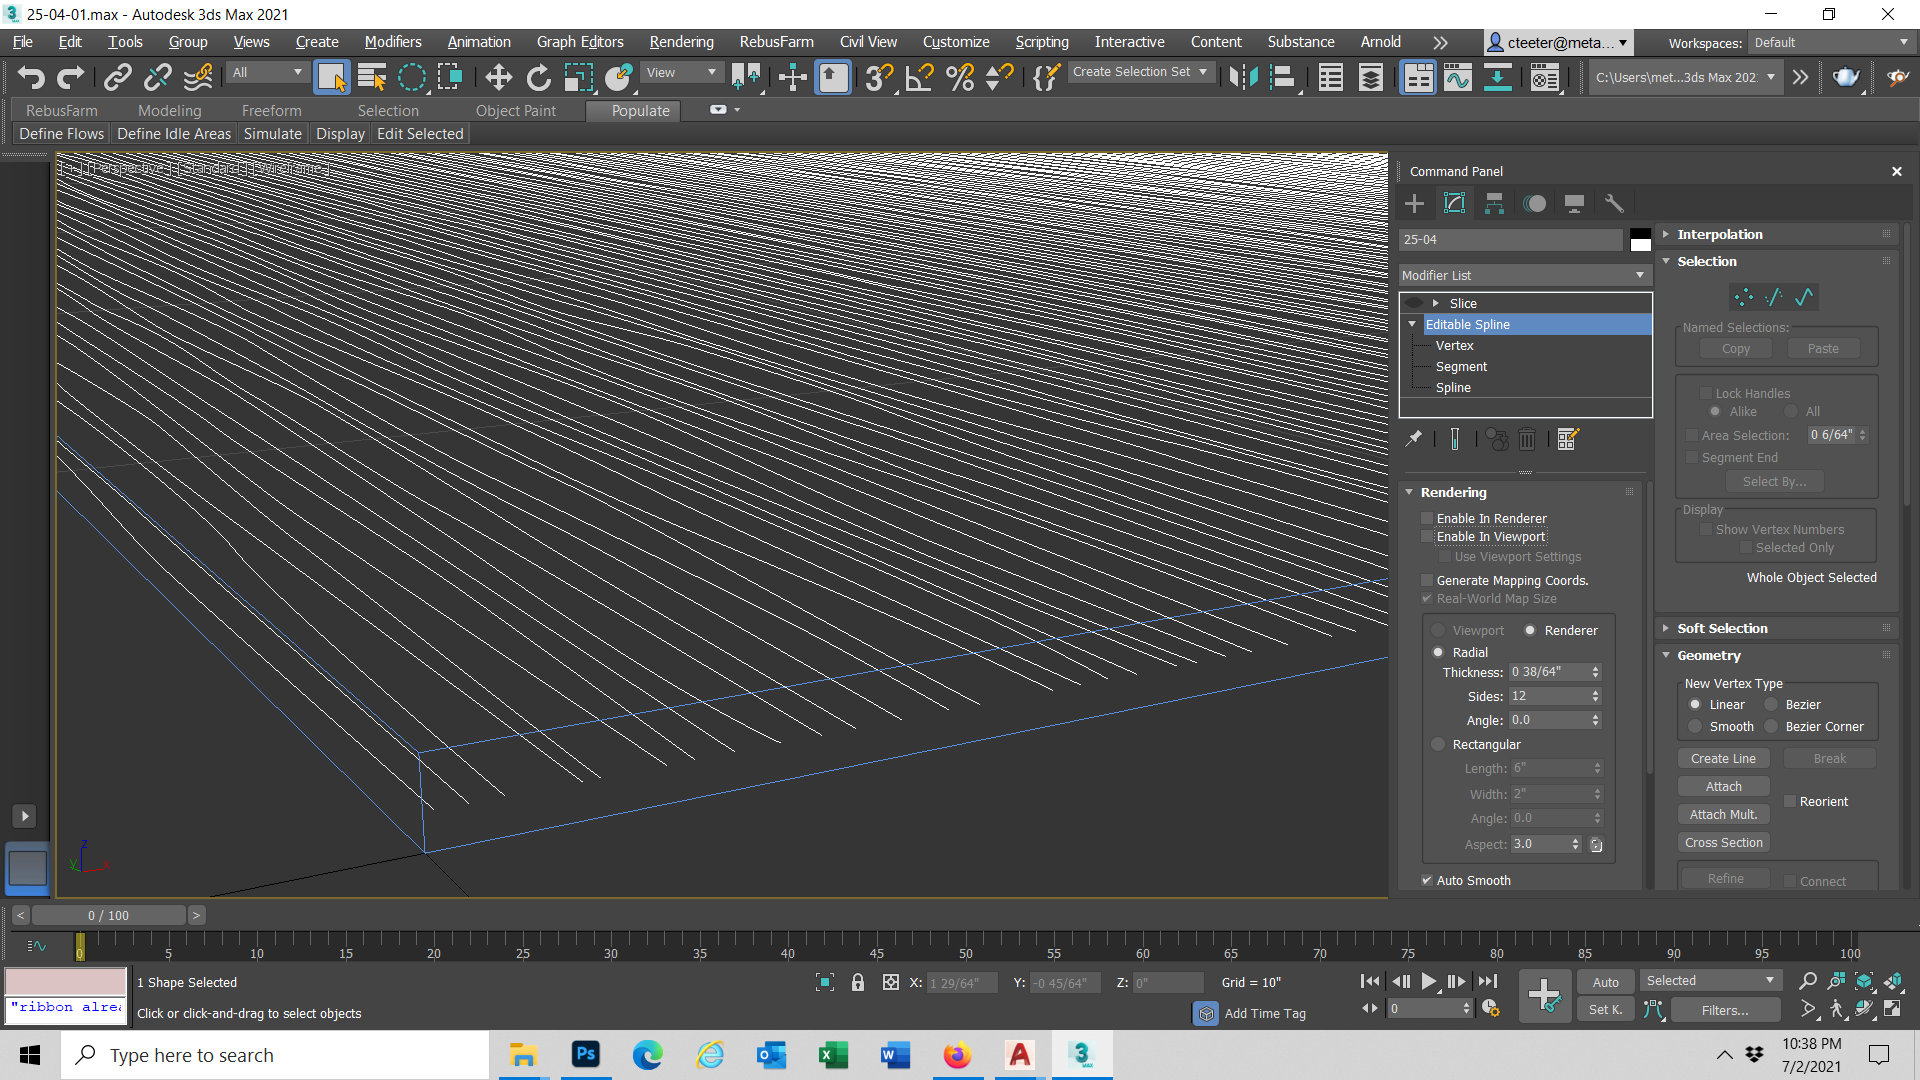Select the Move tool in main toolbar
The height and width of the screenshot is (1080, 1920).
[x=498, y=77]
